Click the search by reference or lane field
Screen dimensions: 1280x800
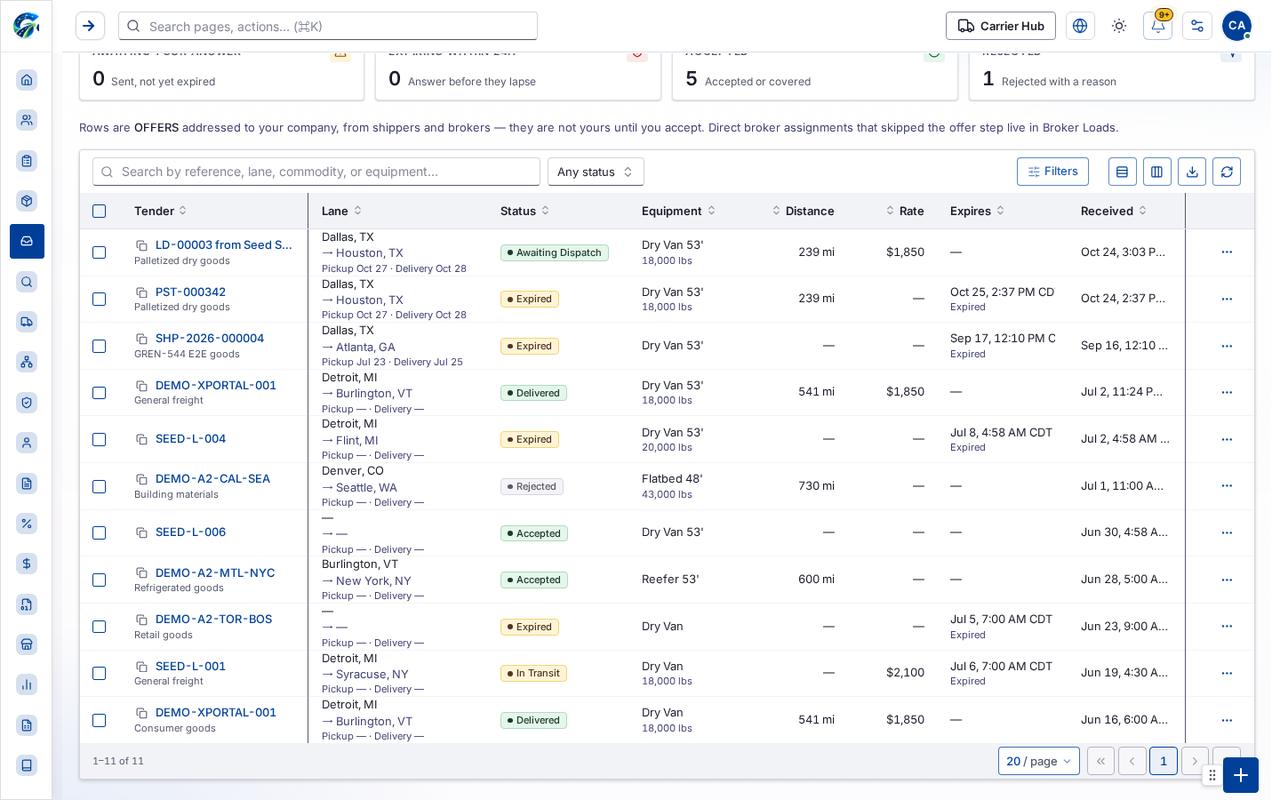(316, 172)
